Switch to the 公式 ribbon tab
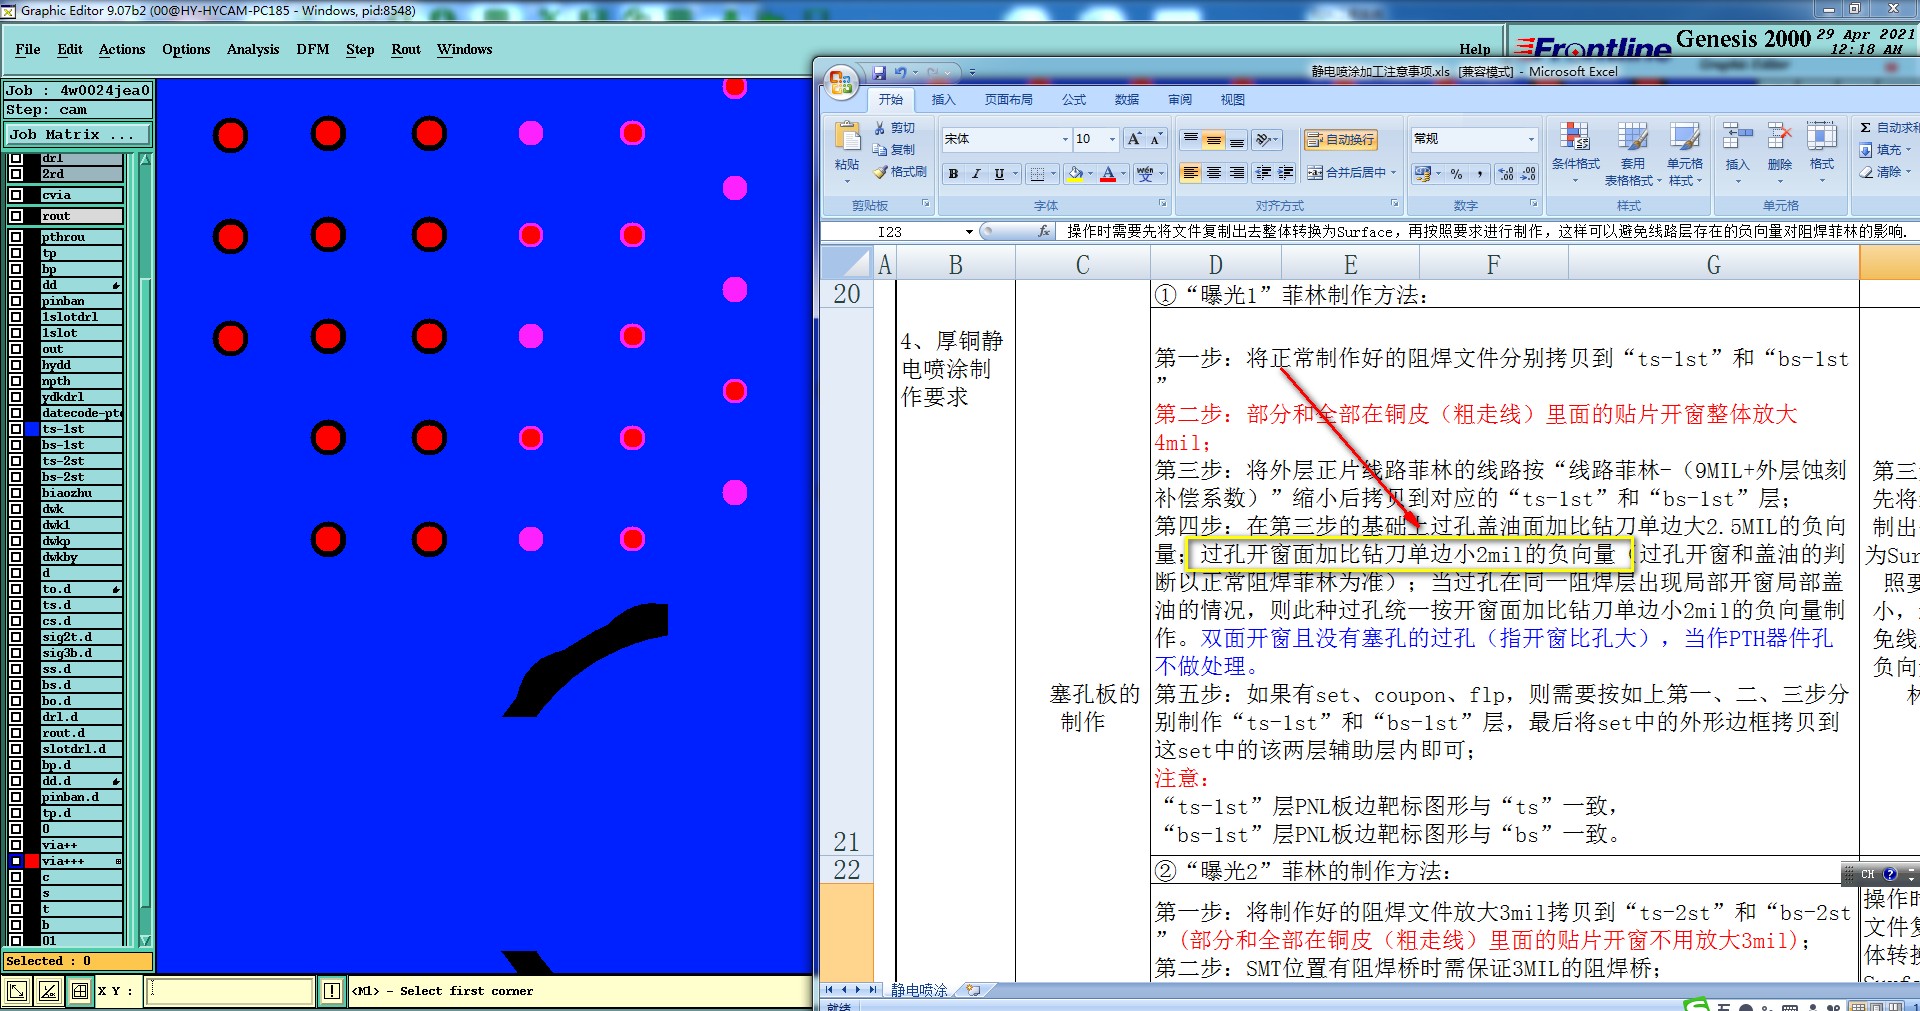 click(1074, 100)
